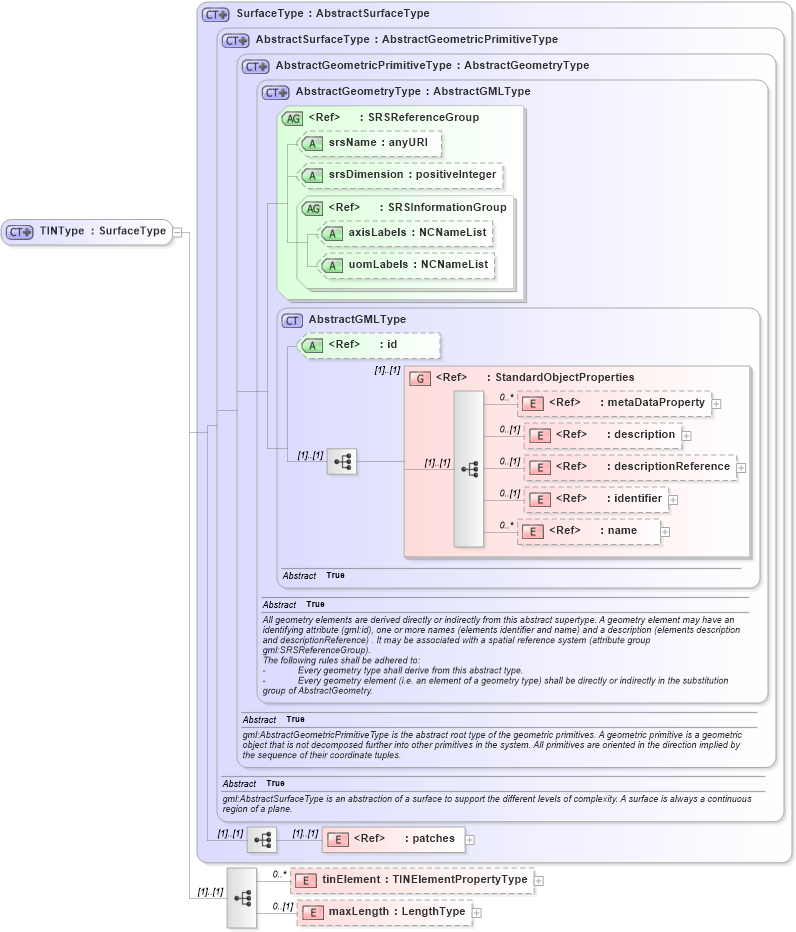Expand the patches element
796x932 pixels.
470,840
